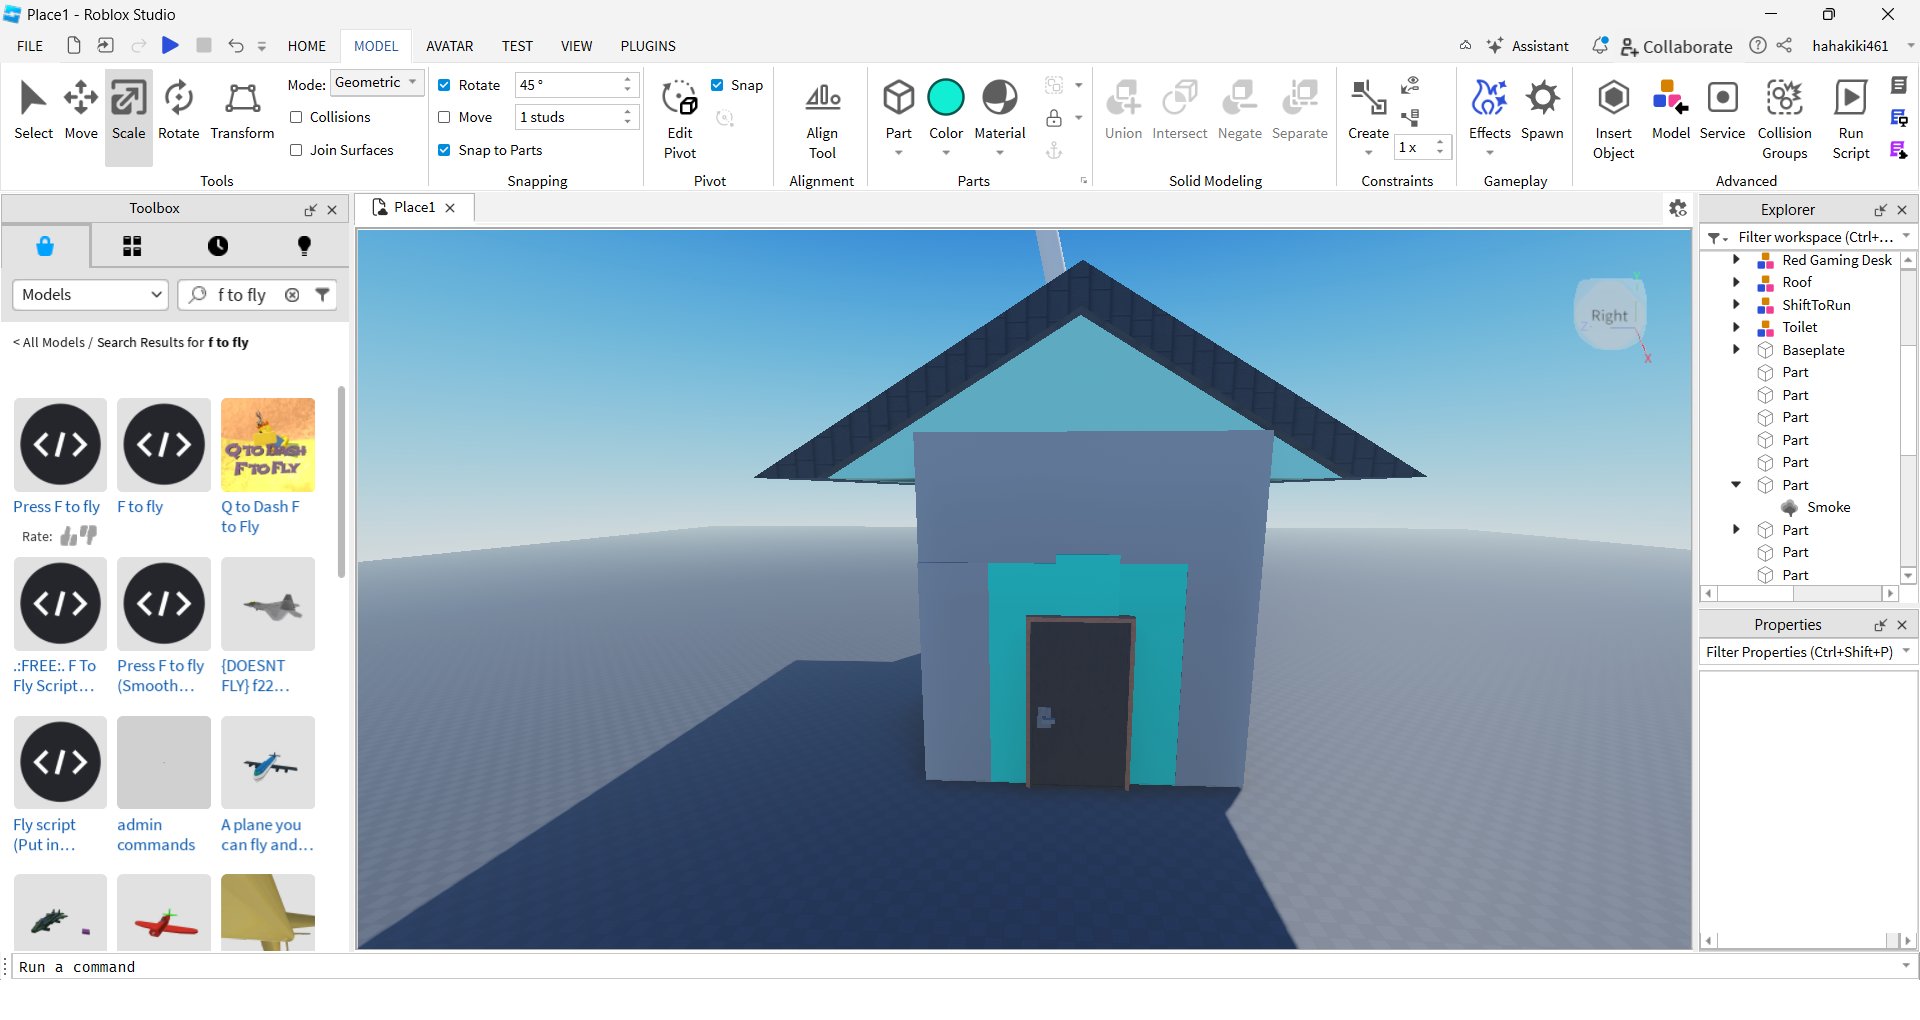The height and width of the screenshot is (1020, 1920).
Task: Expand the Toilet model node
Action: tap(1736, 327)
